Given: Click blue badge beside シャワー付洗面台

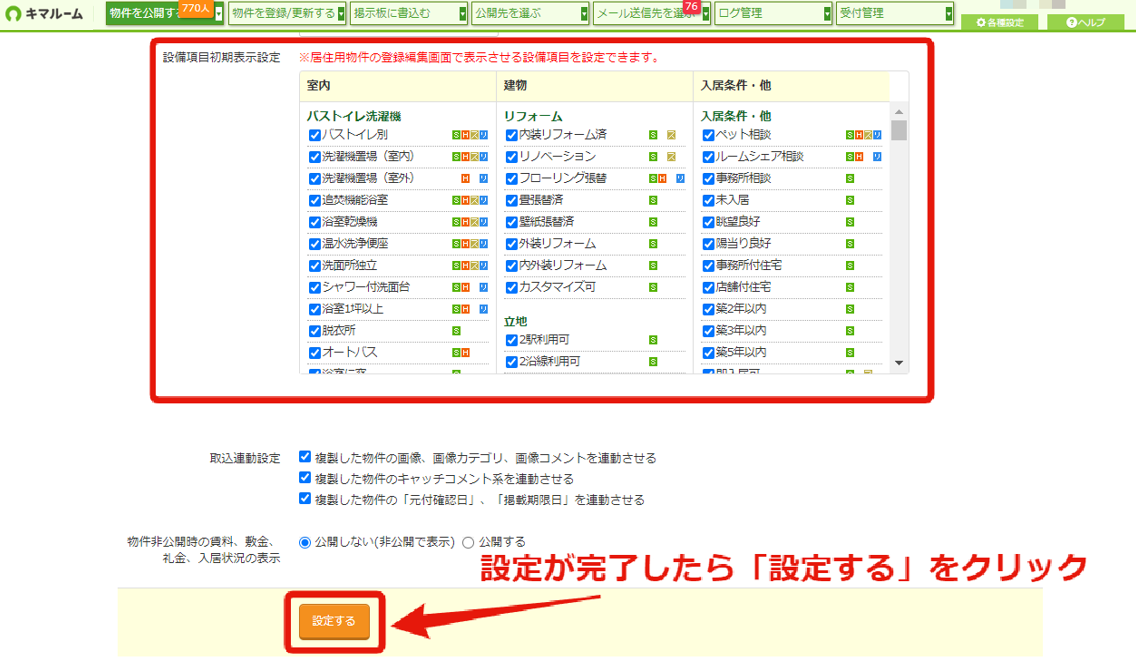Looking at the screenshot, I should click(x=483, y=287).
